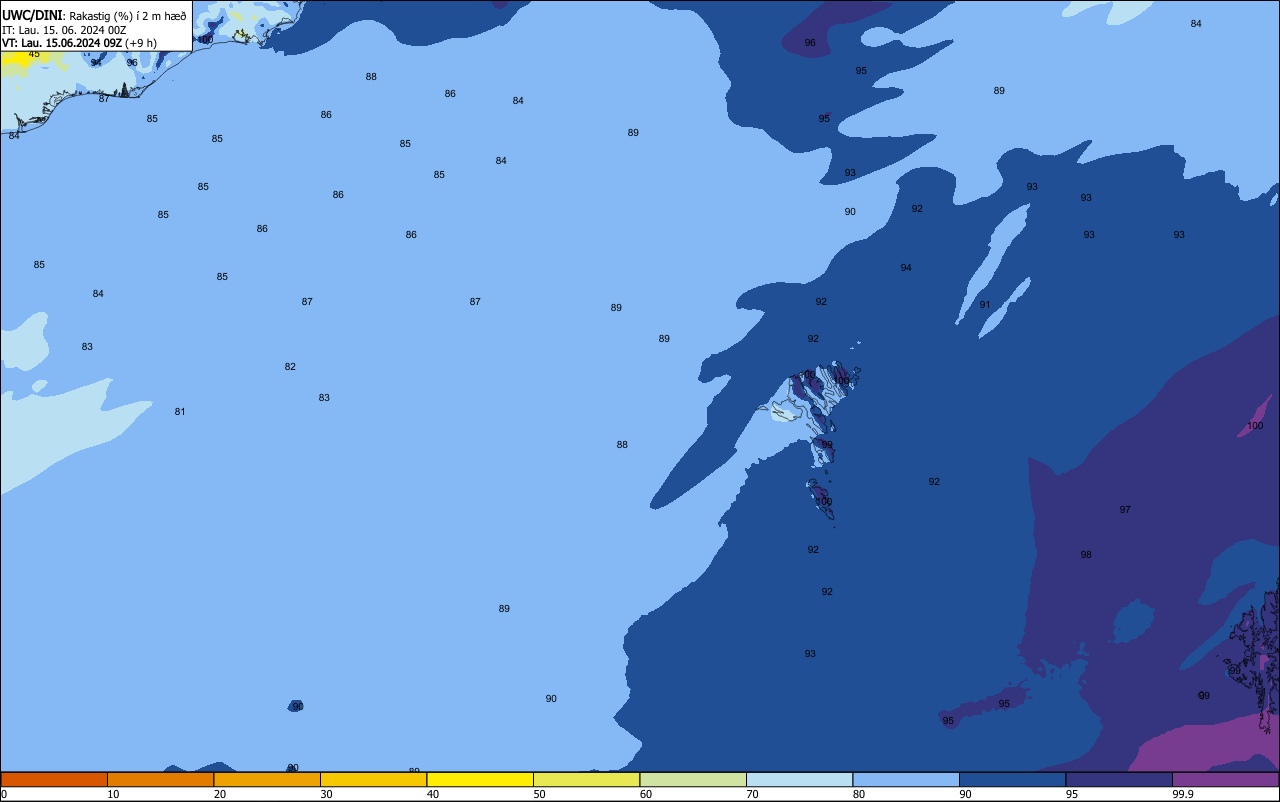Click the humidity value 45 on yellow area

coord(34,54)
